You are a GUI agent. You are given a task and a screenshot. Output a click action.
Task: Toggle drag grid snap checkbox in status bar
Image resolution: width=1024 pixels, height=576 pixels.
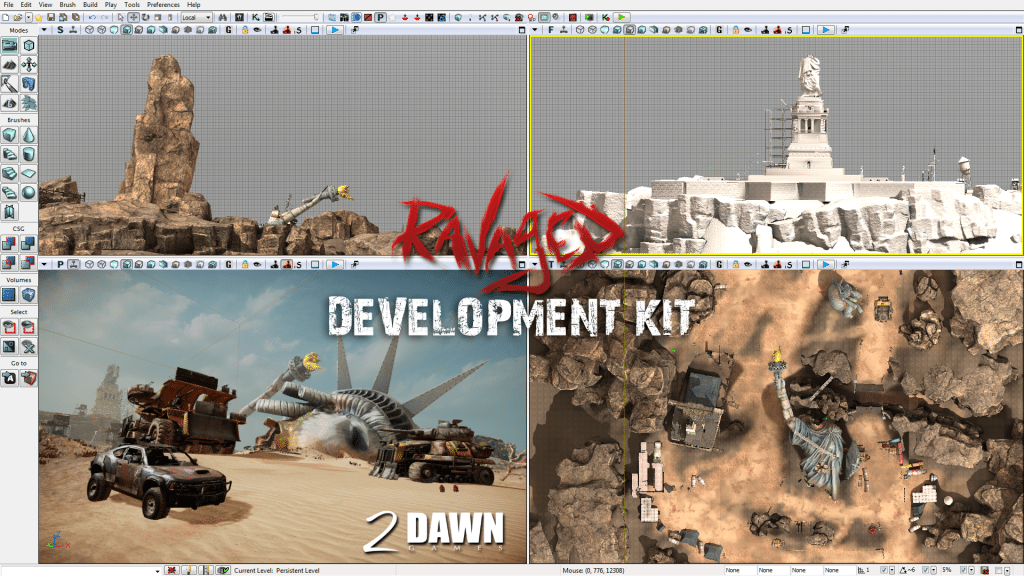tap(884, 570)
